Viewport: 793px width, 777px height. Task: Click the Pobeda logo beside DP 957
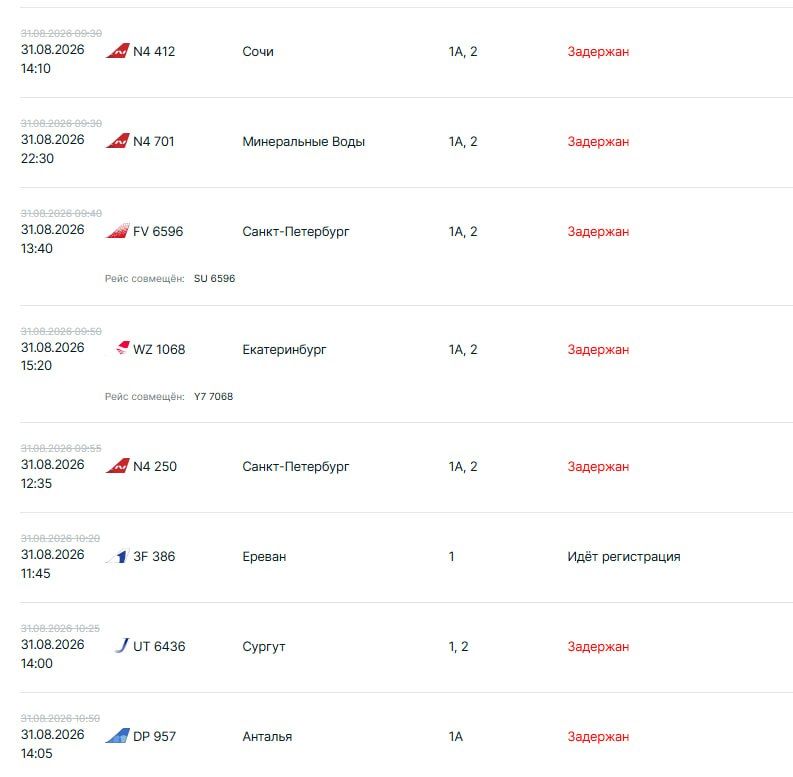[x=117, y=736]
